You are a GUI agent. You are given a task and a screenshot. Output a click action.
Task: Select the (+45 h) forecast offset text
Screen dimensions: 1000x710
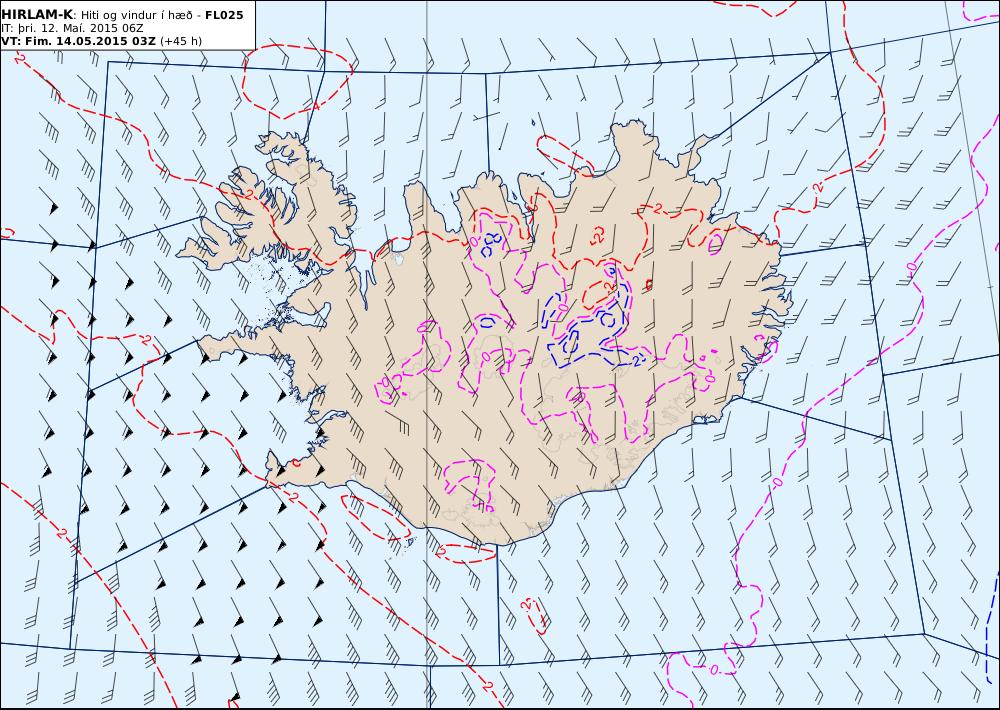click(180, 41)
